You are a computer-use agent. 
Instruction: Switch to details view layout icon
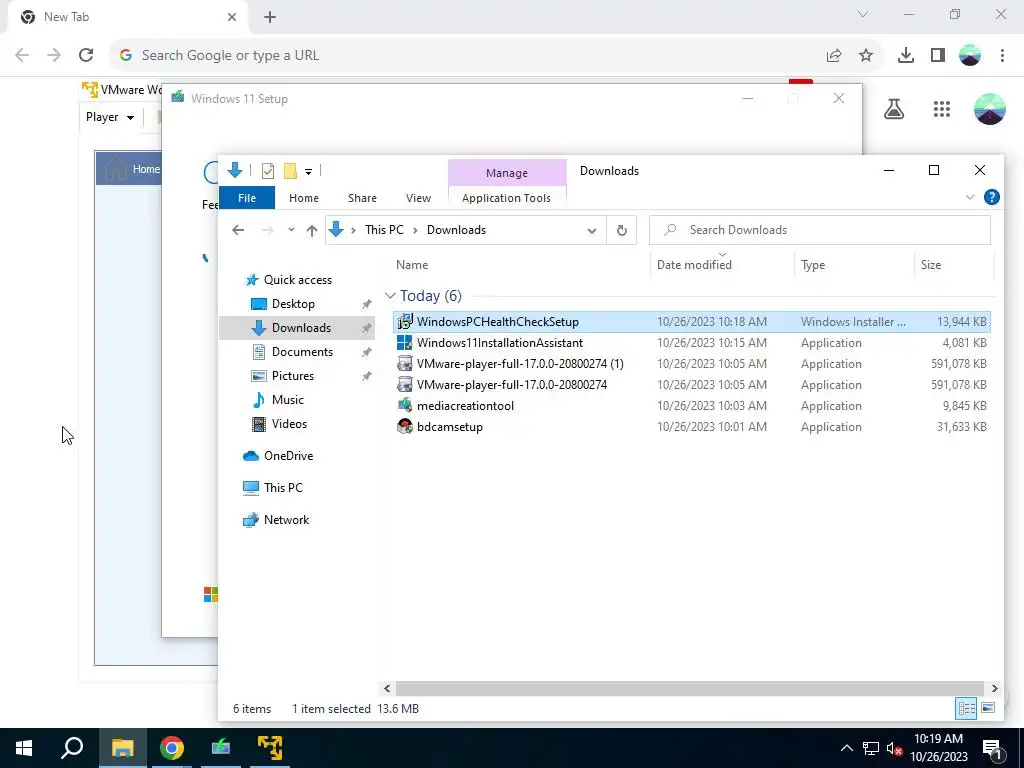(967, 709)
